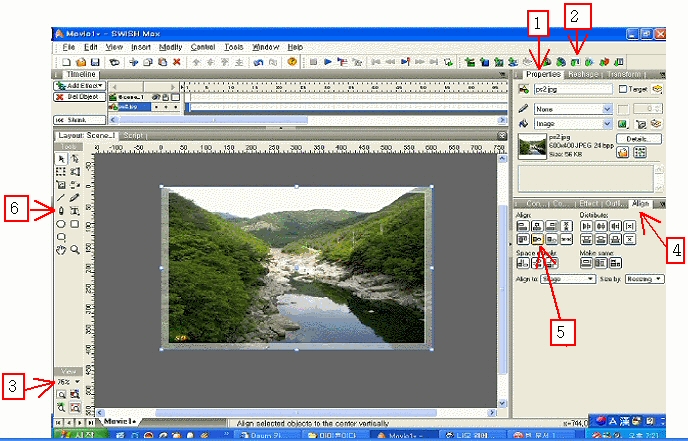Select the Text tool
Viewport: 688px width, 441px height.
[75, 211]
